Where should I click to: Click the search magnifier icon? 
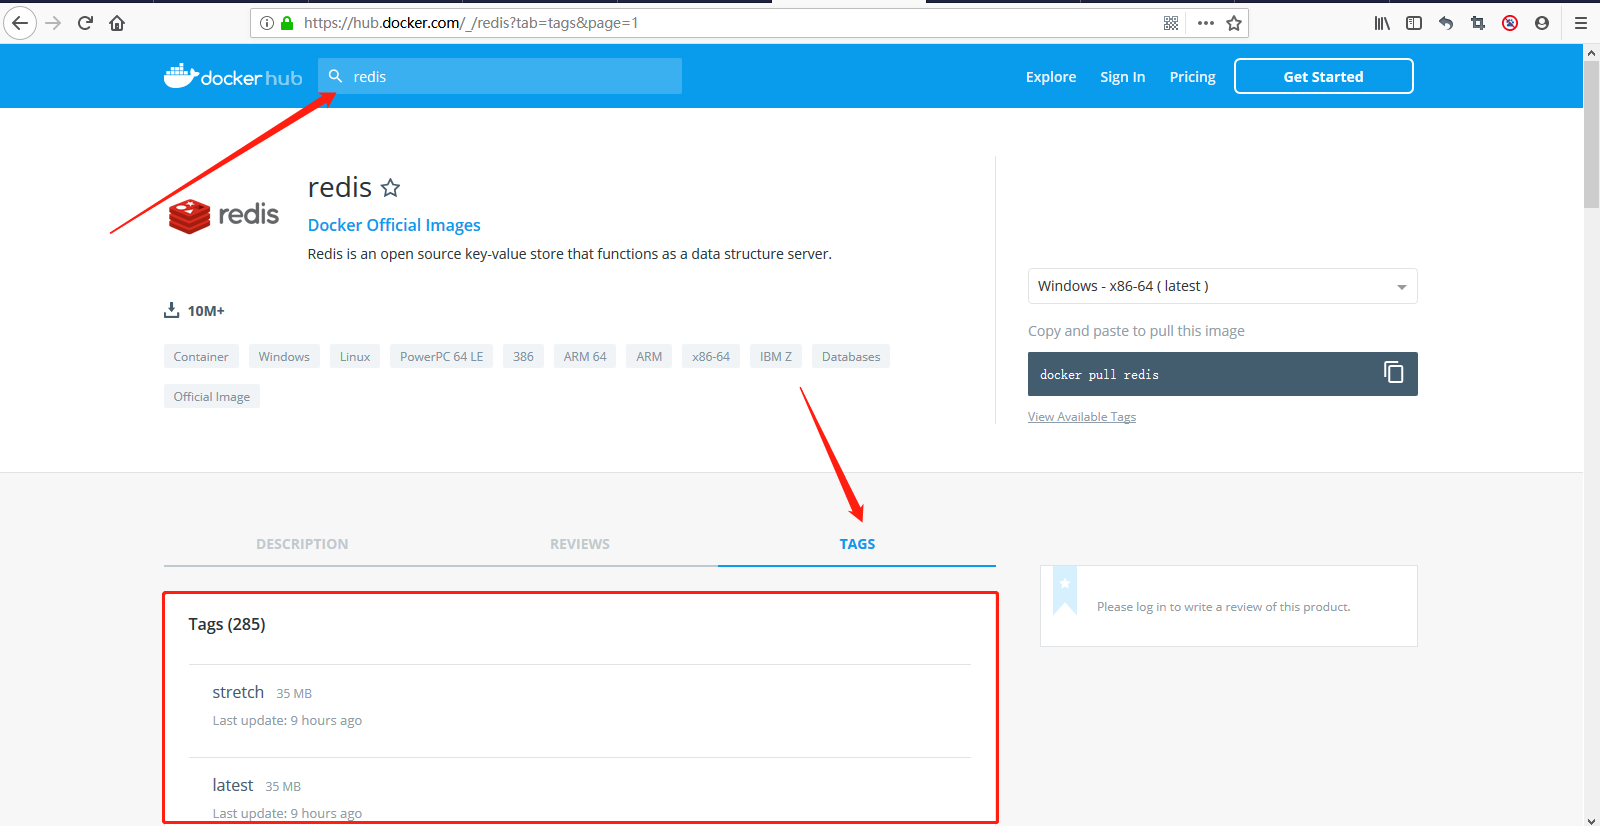(335, 76)
